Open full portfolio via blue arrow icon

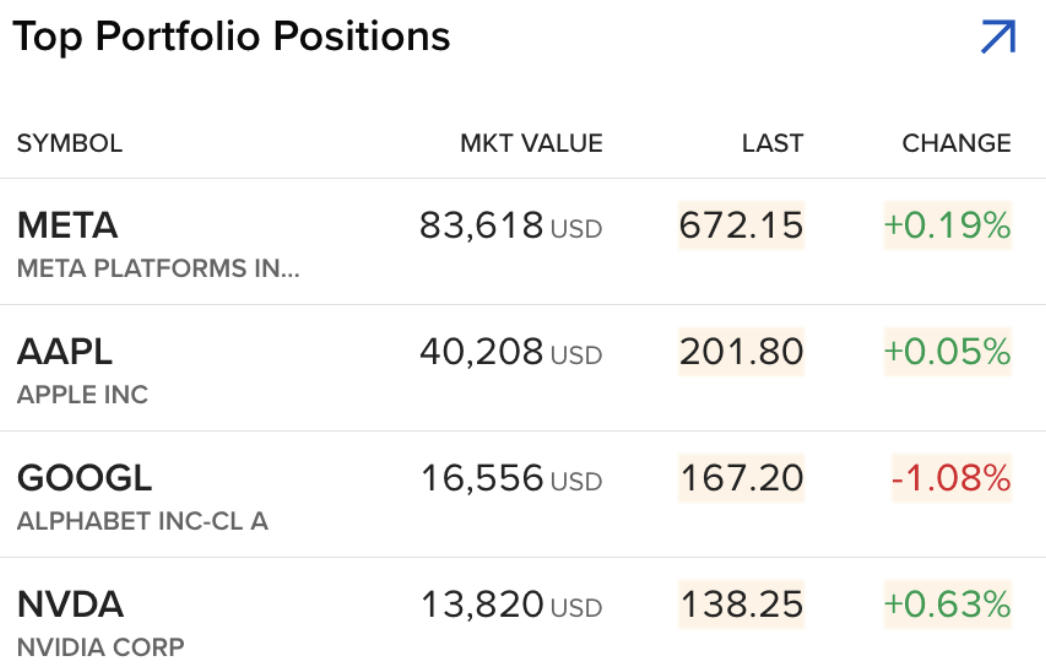(998, 37)
